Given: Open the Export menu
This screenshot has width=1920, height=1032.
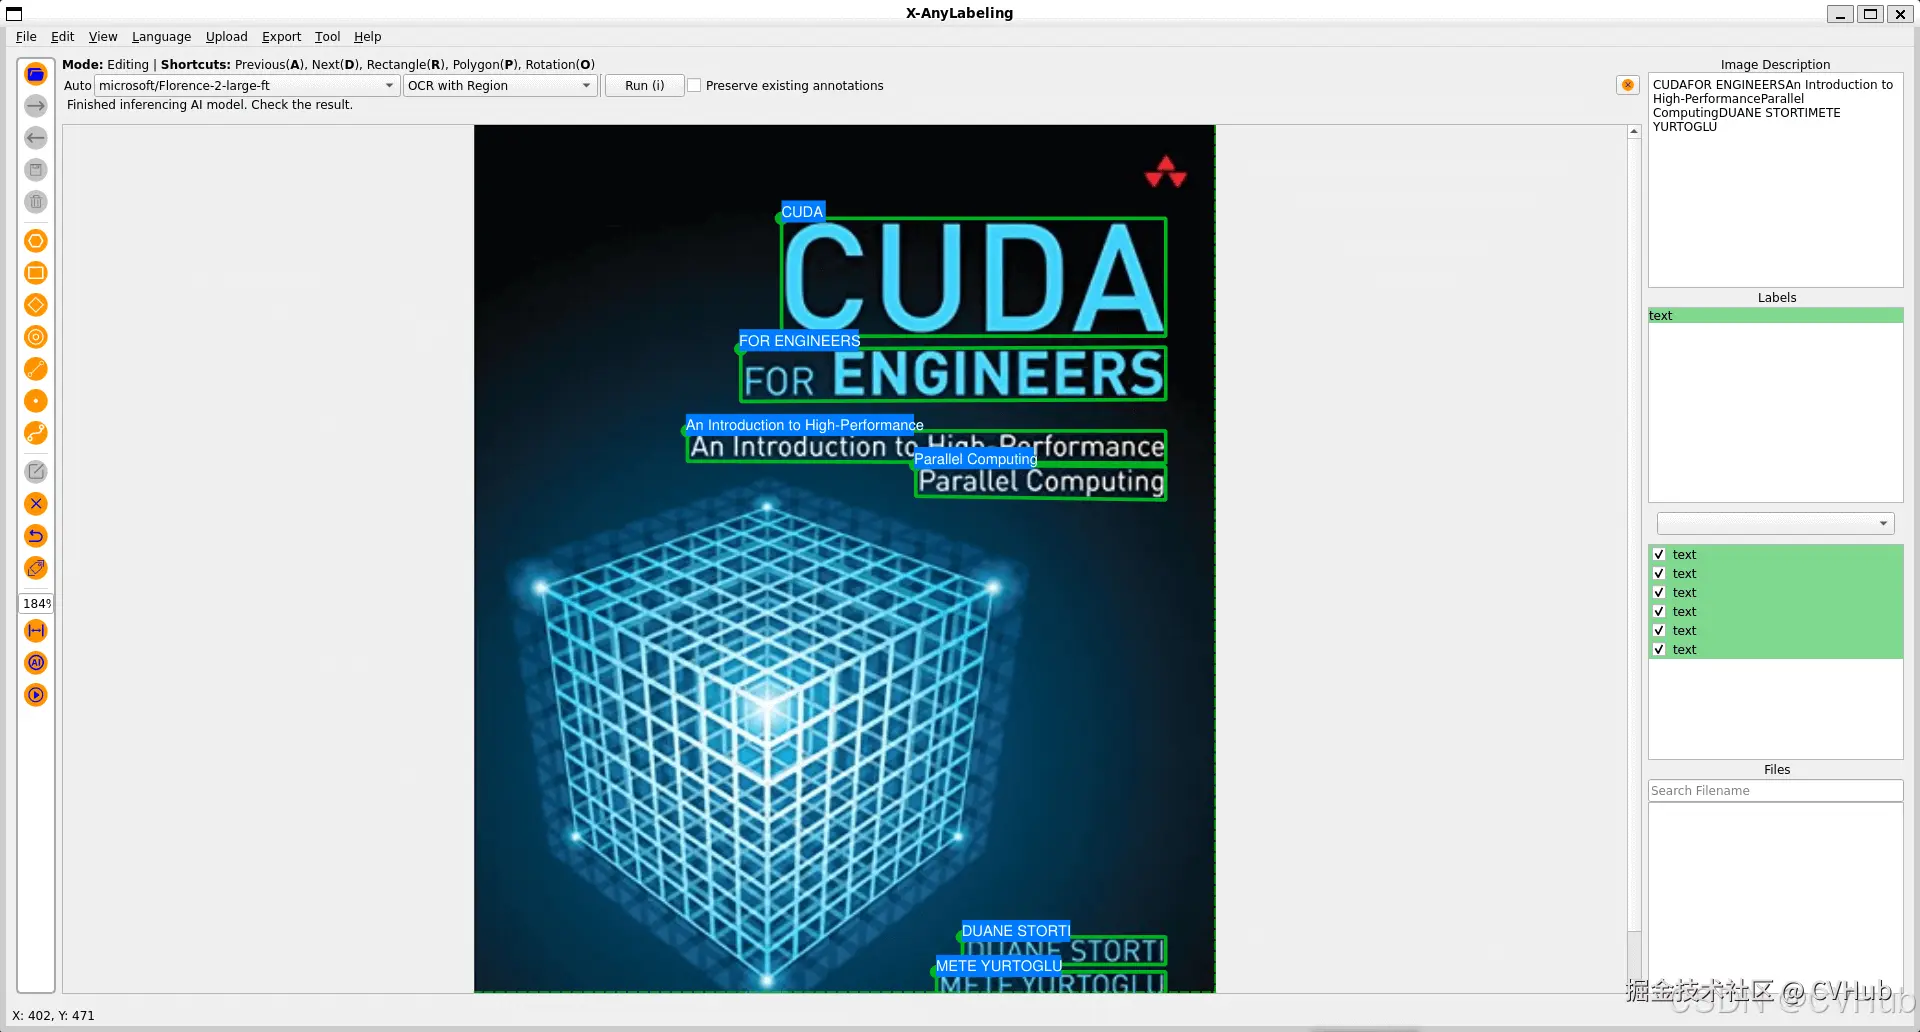Looking at the screenshot, I should click(x=281, y=37).
